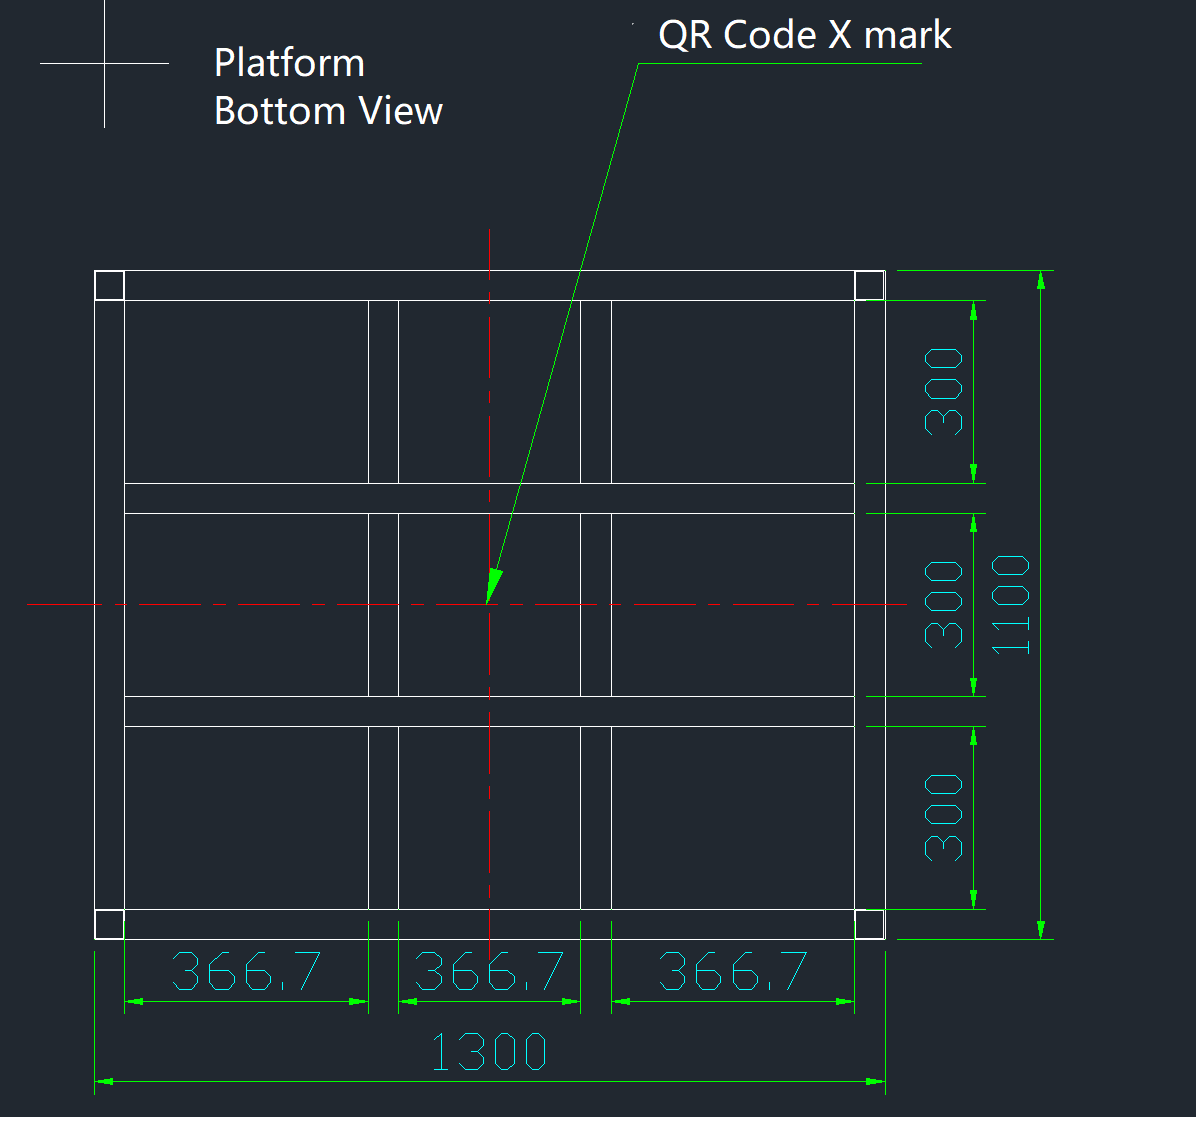Select the green leader arrowhead at platform center
The image size is (1196, 1128).
[492, 587]
